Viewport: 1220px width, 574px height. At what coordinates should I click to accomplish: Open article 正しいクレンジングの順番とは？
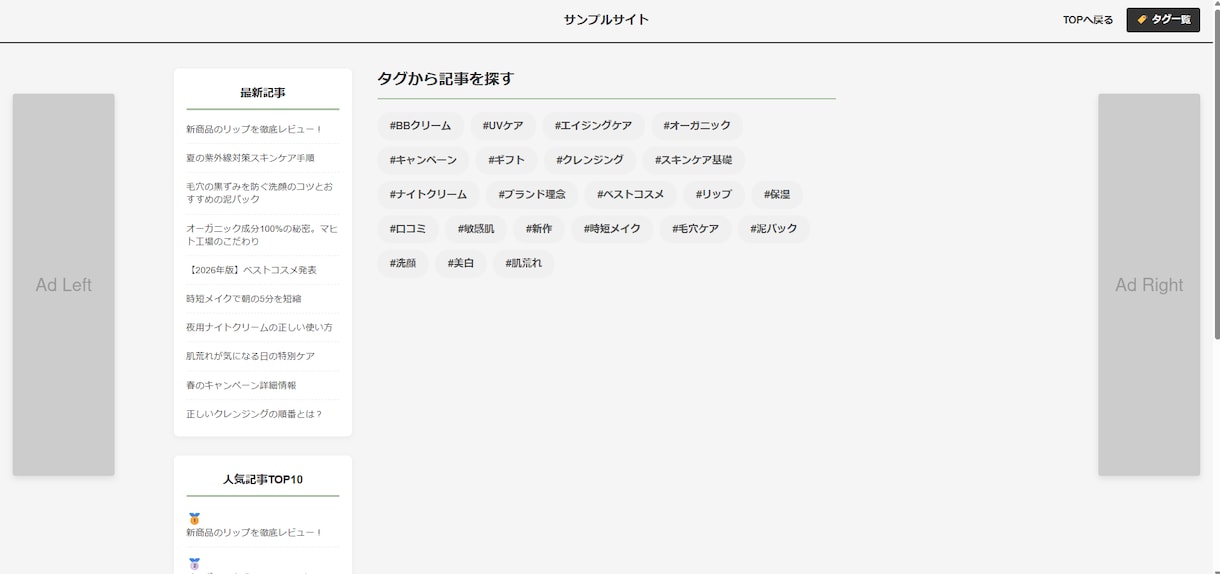(254, 414)
